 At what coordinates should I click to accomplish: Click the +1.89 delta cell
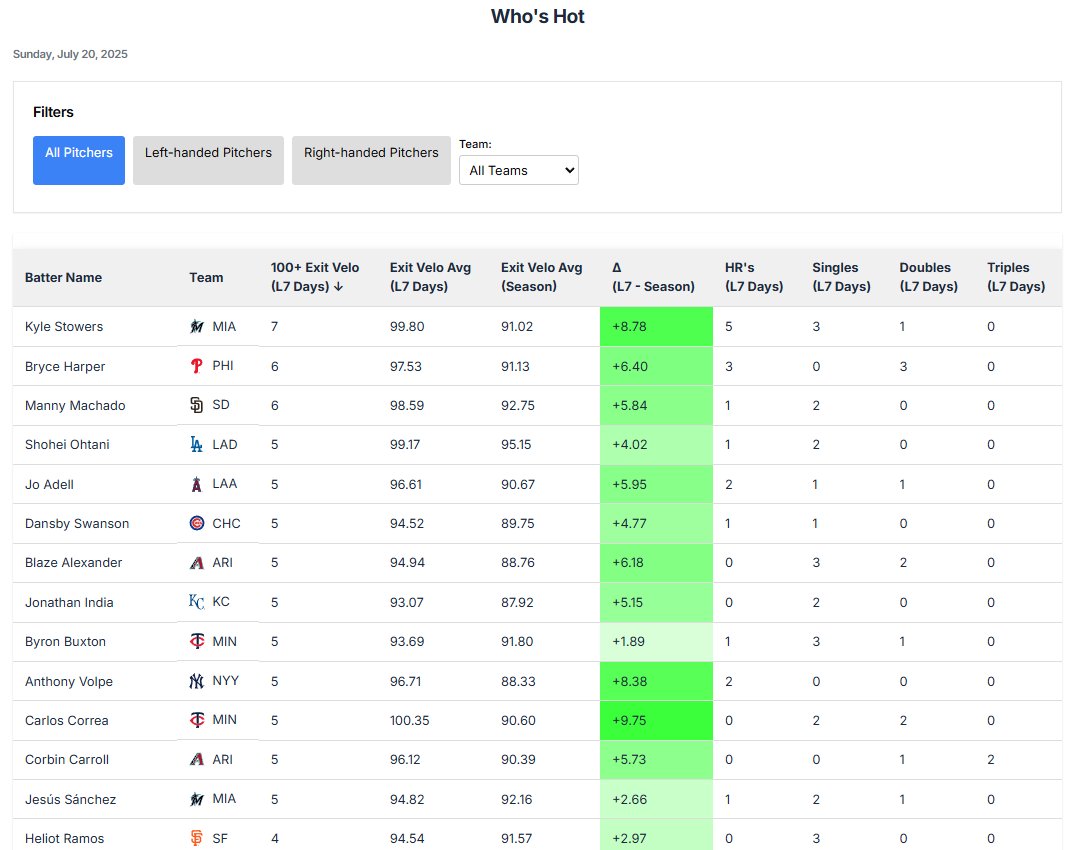[x=656, y=641]
